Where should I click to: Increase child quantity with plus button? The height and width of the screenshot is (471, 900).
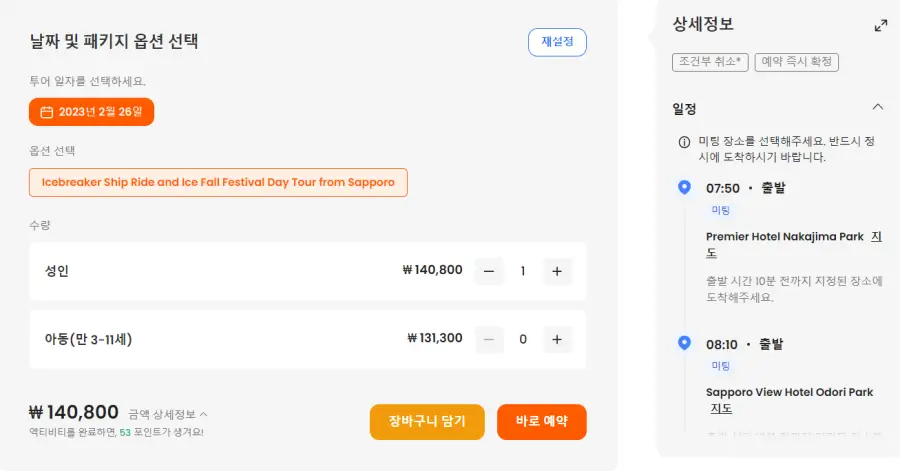[x=557, y=339]
